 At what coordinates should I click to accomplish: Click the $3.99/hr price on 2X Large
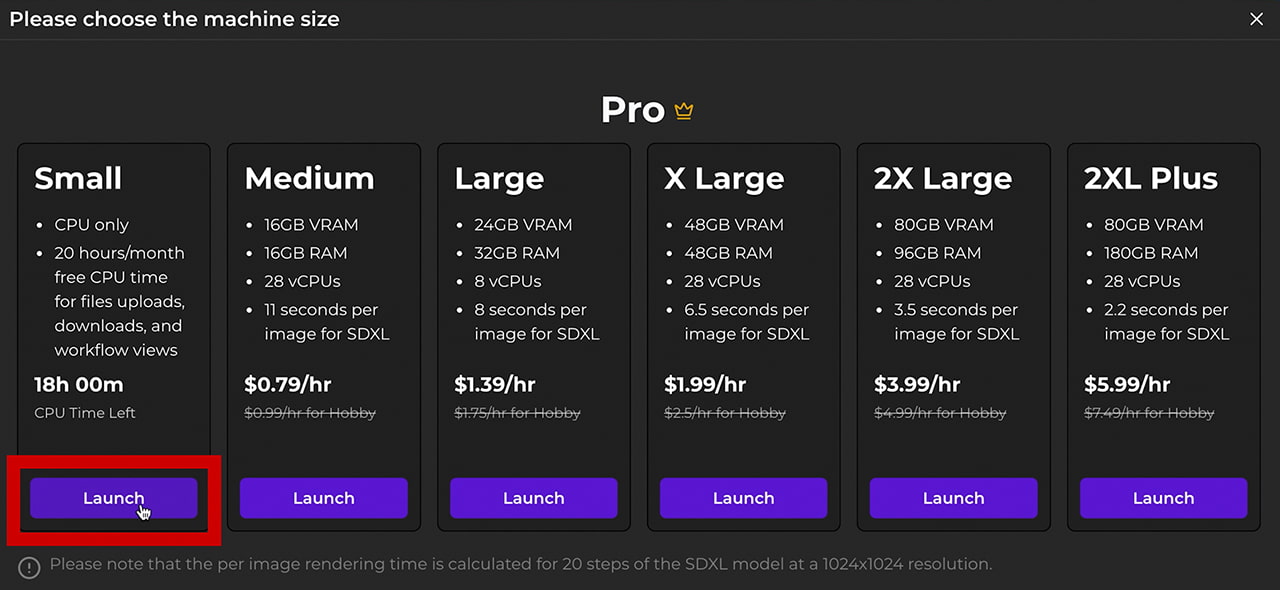[x=917, y=385]
